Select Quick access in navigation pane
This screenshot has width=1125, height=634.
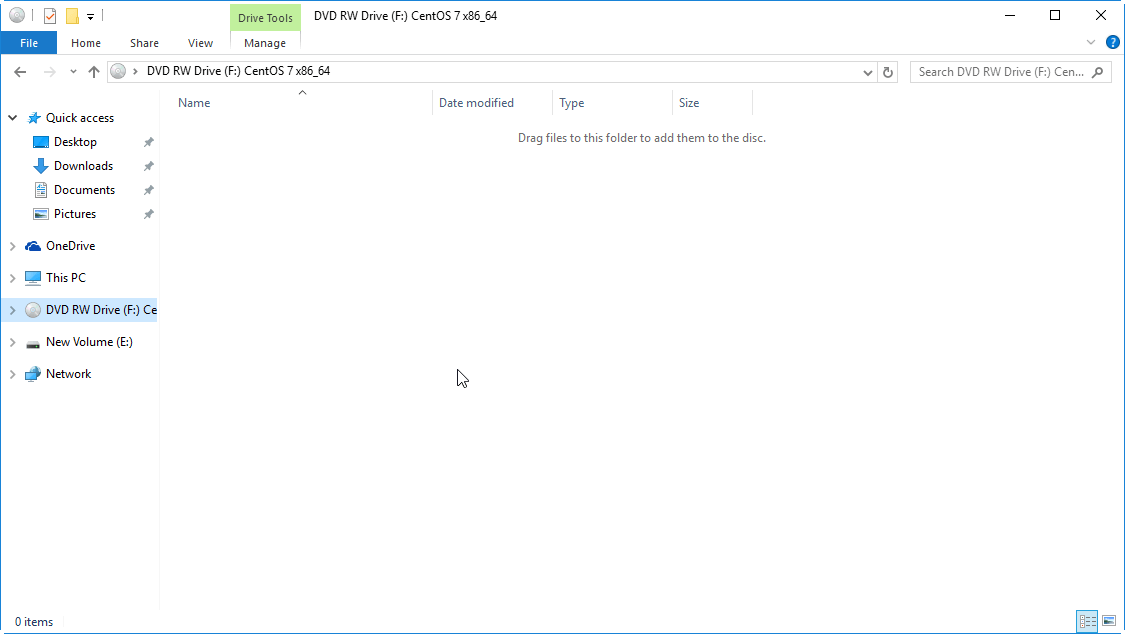(x=80, y=118)
